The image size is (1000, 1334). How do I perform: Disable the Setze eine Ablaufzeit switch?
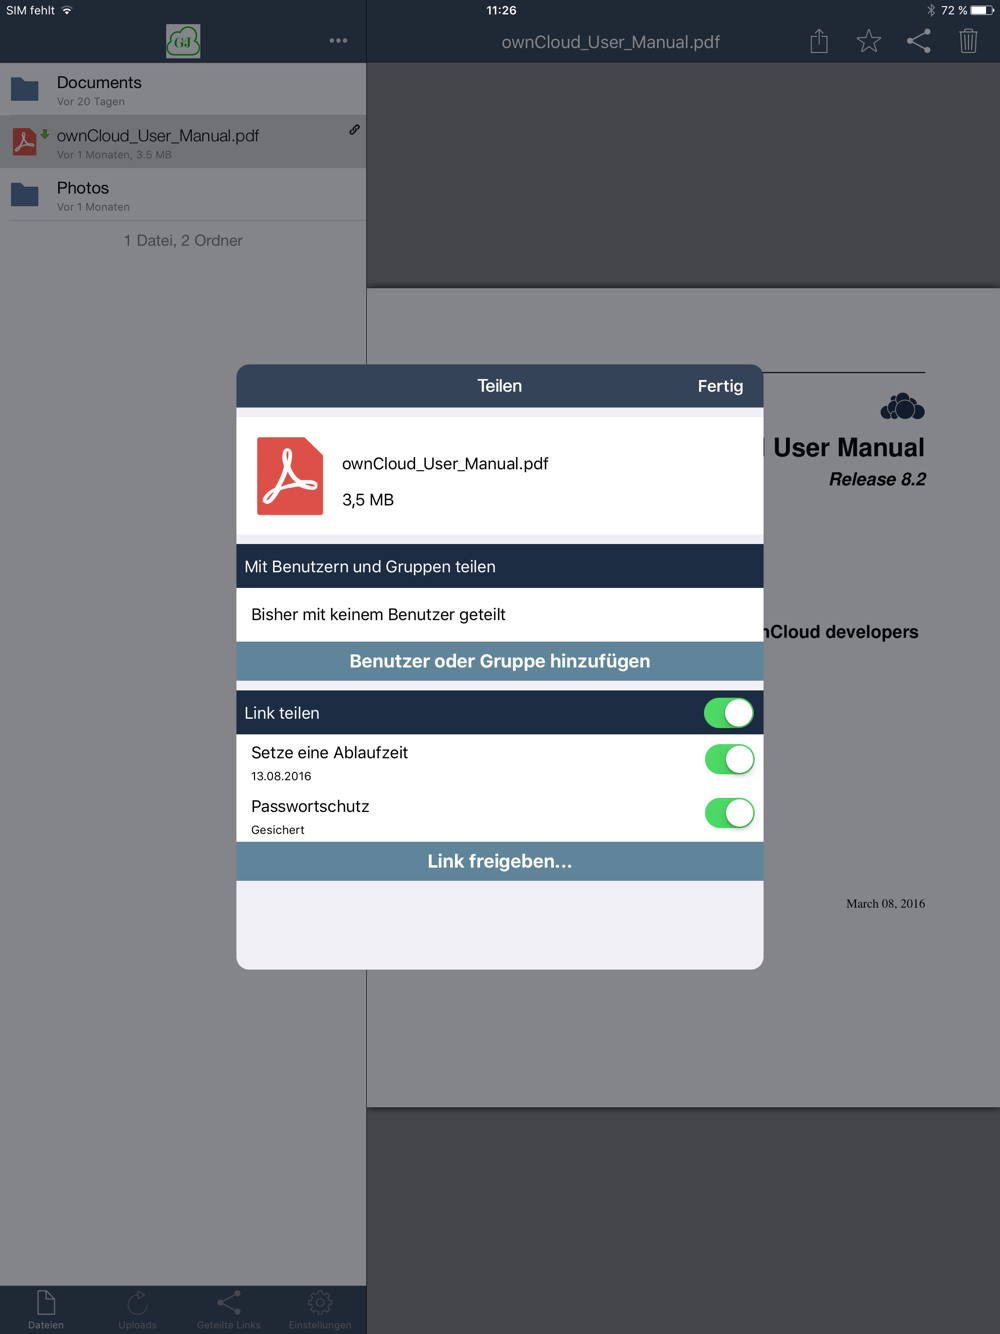point(729,760)
